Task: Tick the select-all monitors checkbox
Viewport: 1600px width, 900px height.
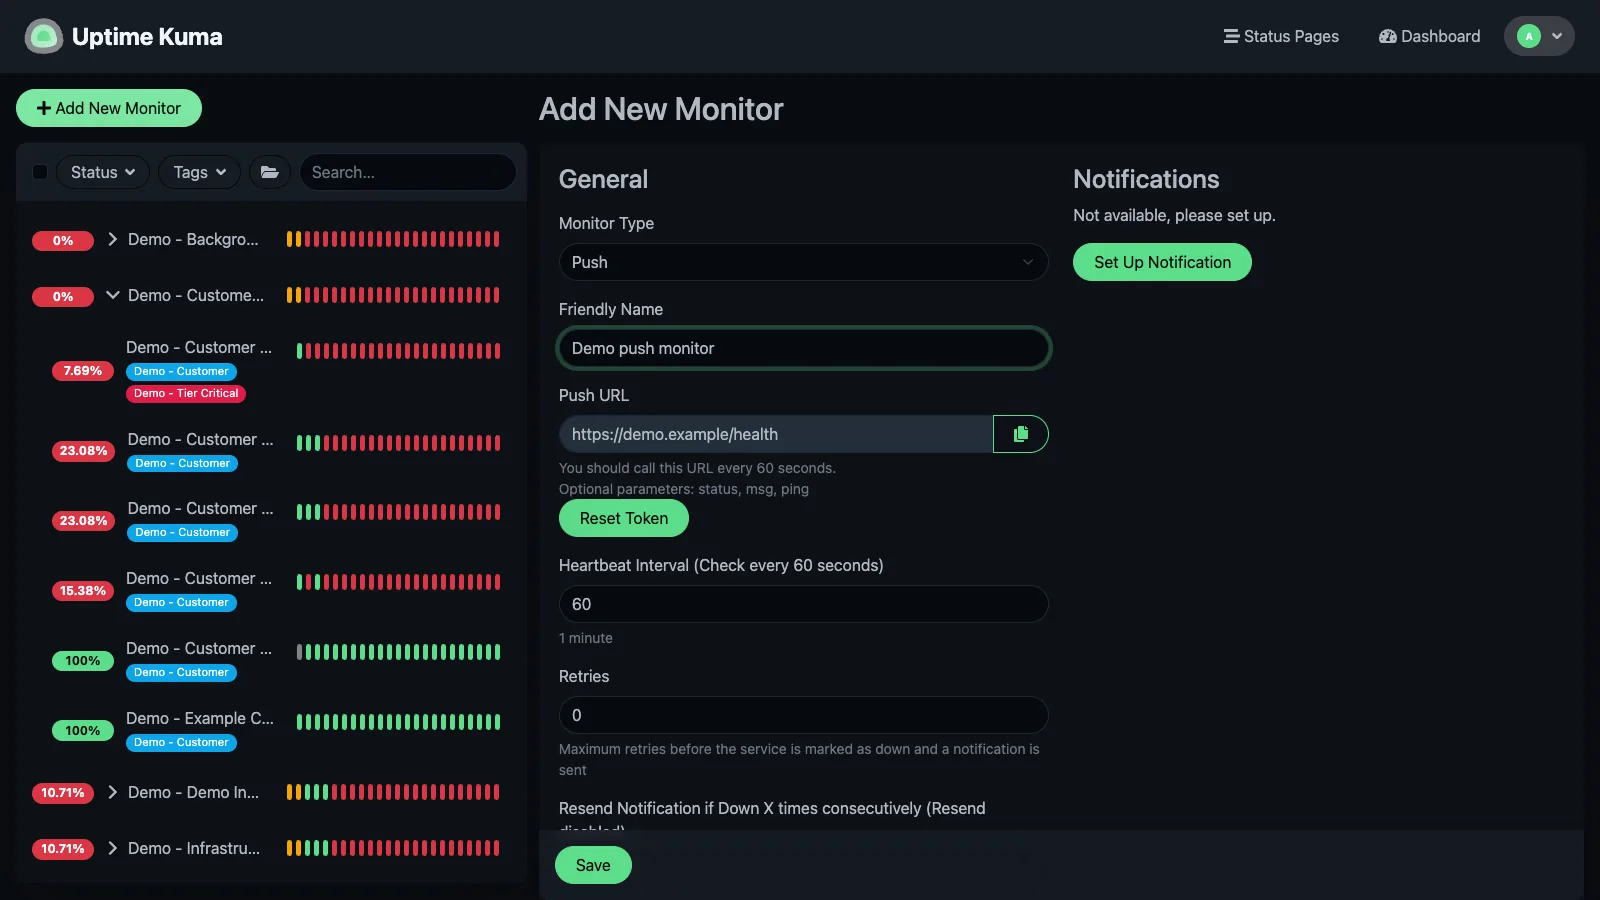Action: tap(40, 172)
